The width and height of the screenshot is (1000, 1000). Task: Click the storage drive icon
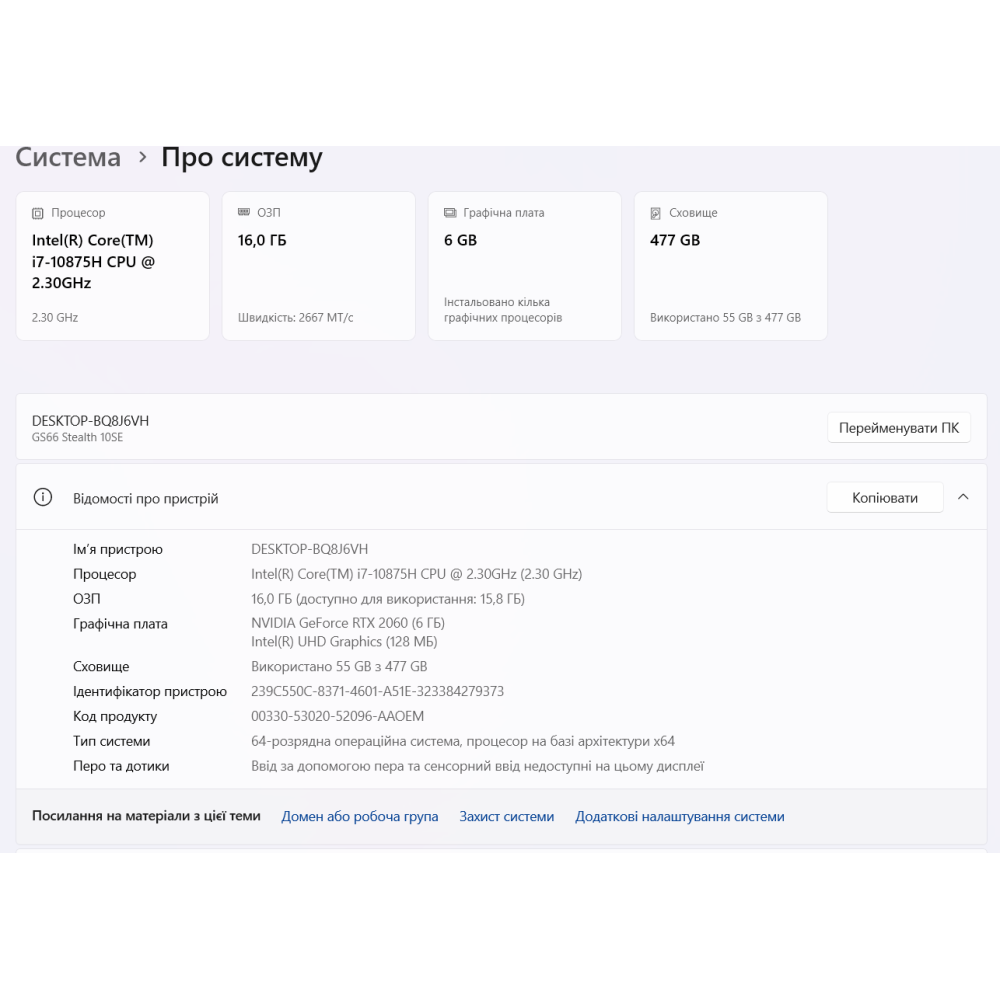click(656, 213)
